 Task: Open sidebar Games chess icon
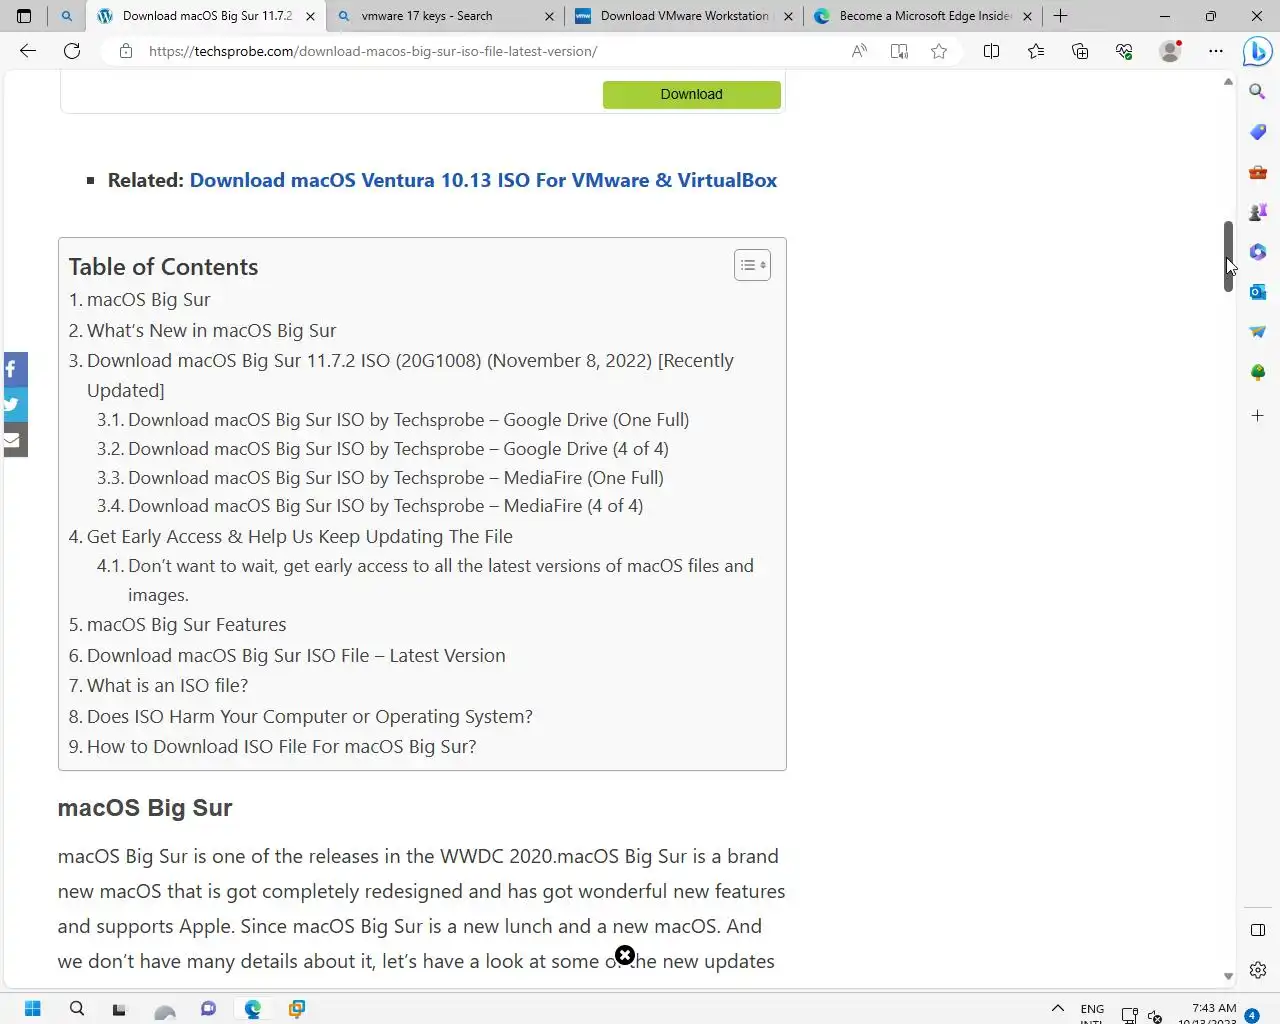pos(1258,212)
